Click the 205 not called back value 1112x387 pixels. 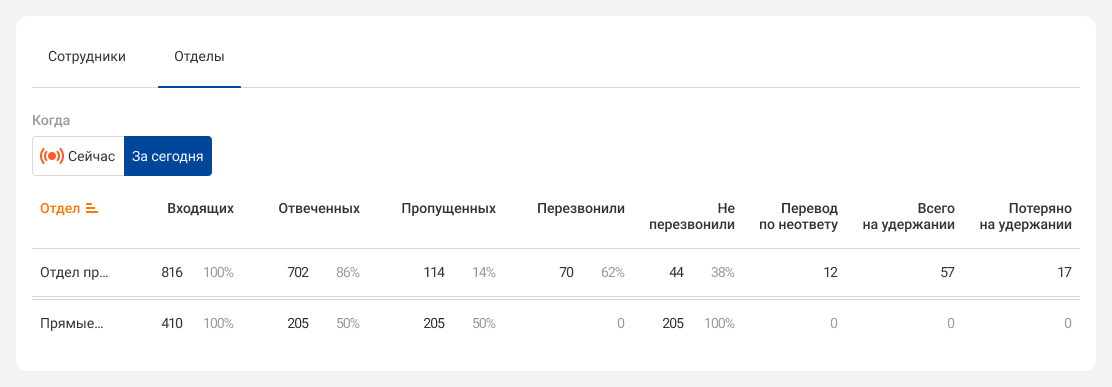673,324
